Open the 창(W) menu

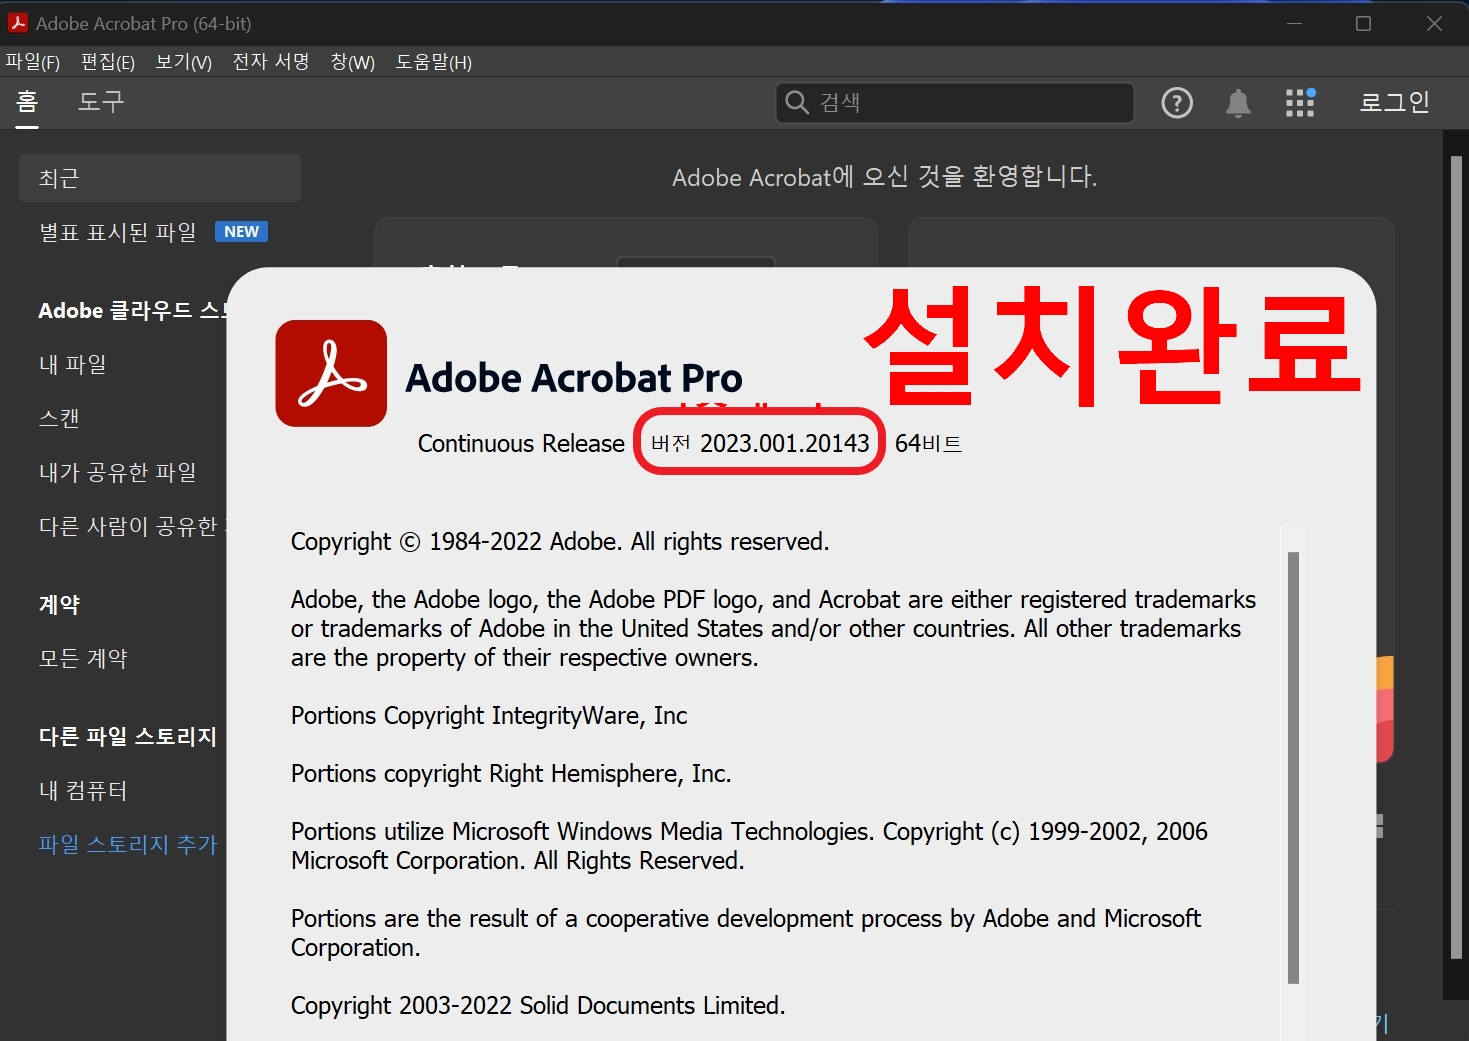coord(353,62)
